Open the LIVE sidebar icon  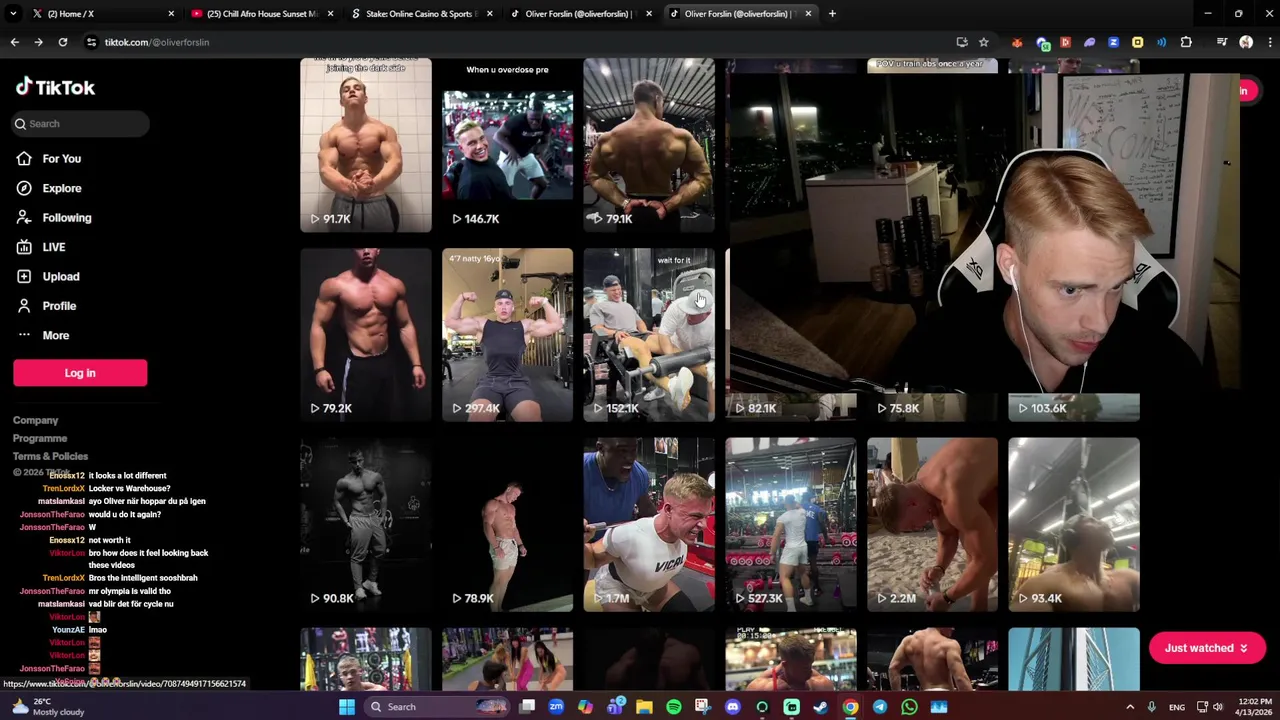pyautogui.click(x=23, y=247)
